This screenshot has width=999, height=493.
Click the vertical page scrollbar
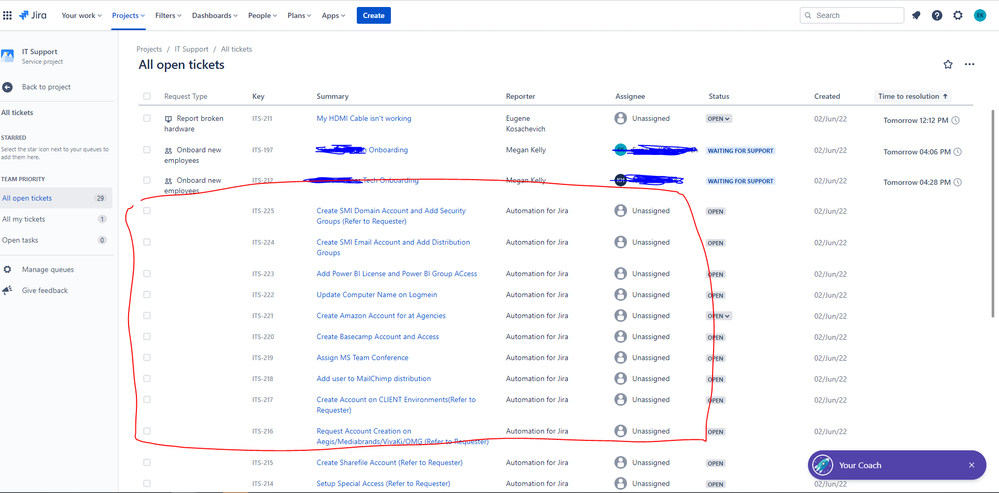995,213
